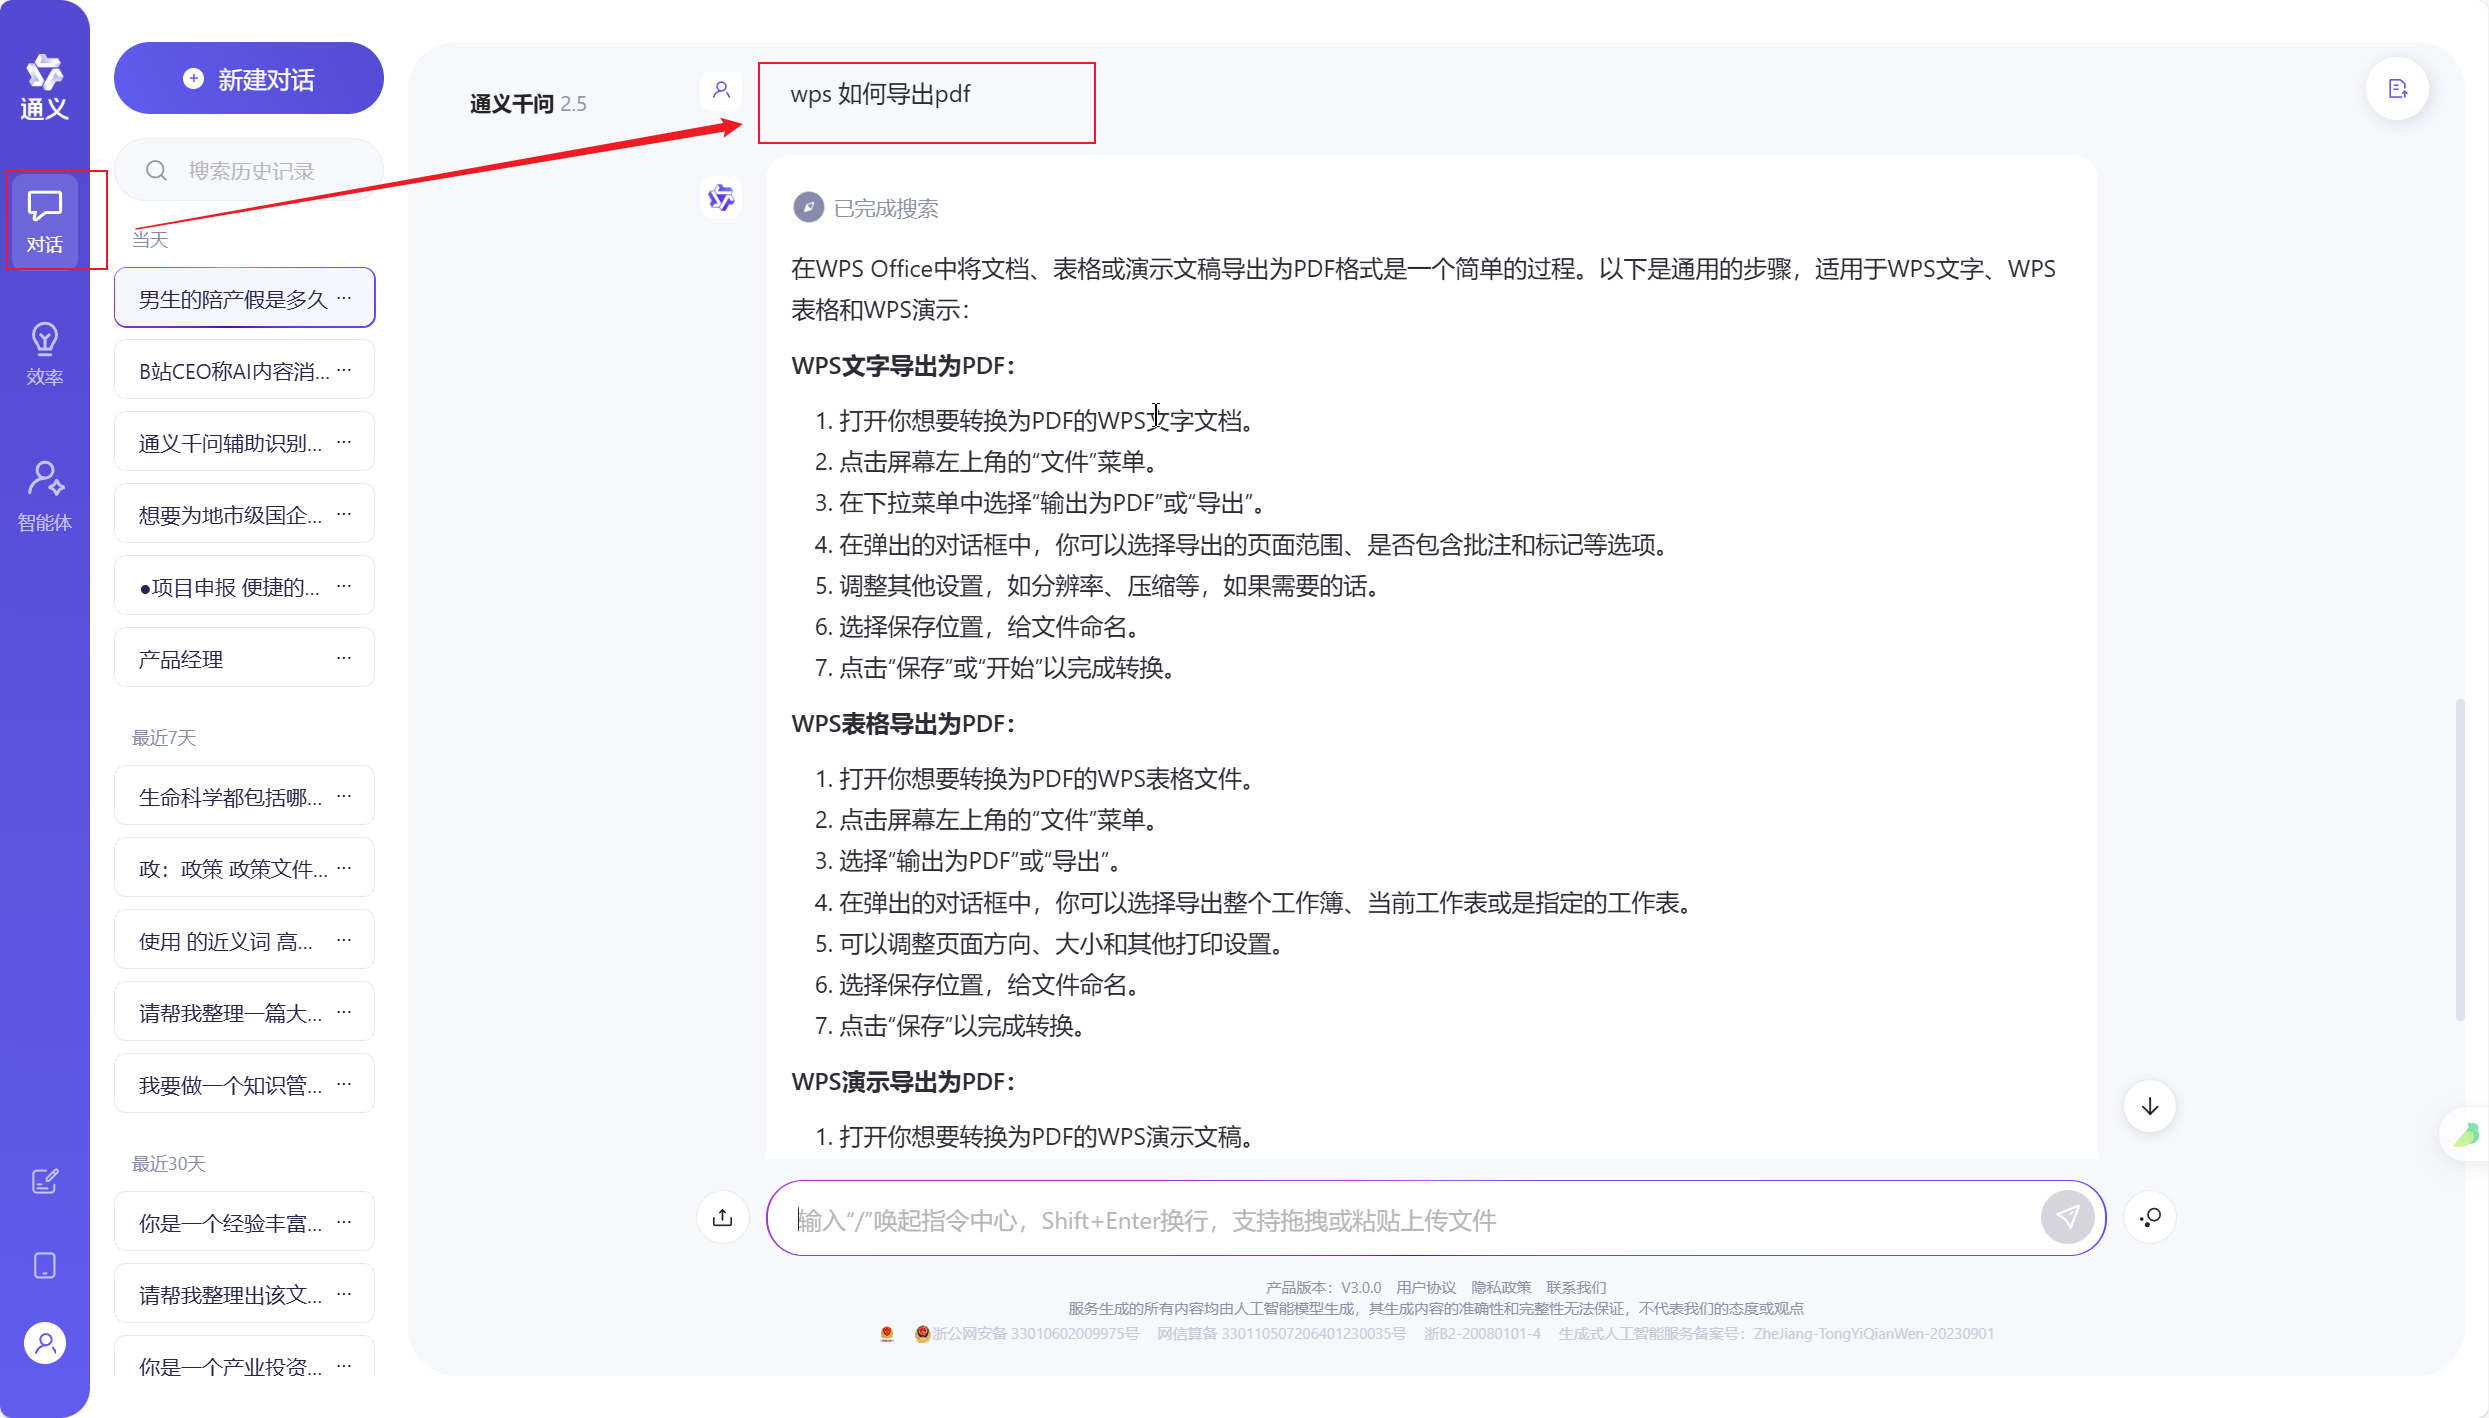Click the chat vertical scrollbar

coord(2459,860)
